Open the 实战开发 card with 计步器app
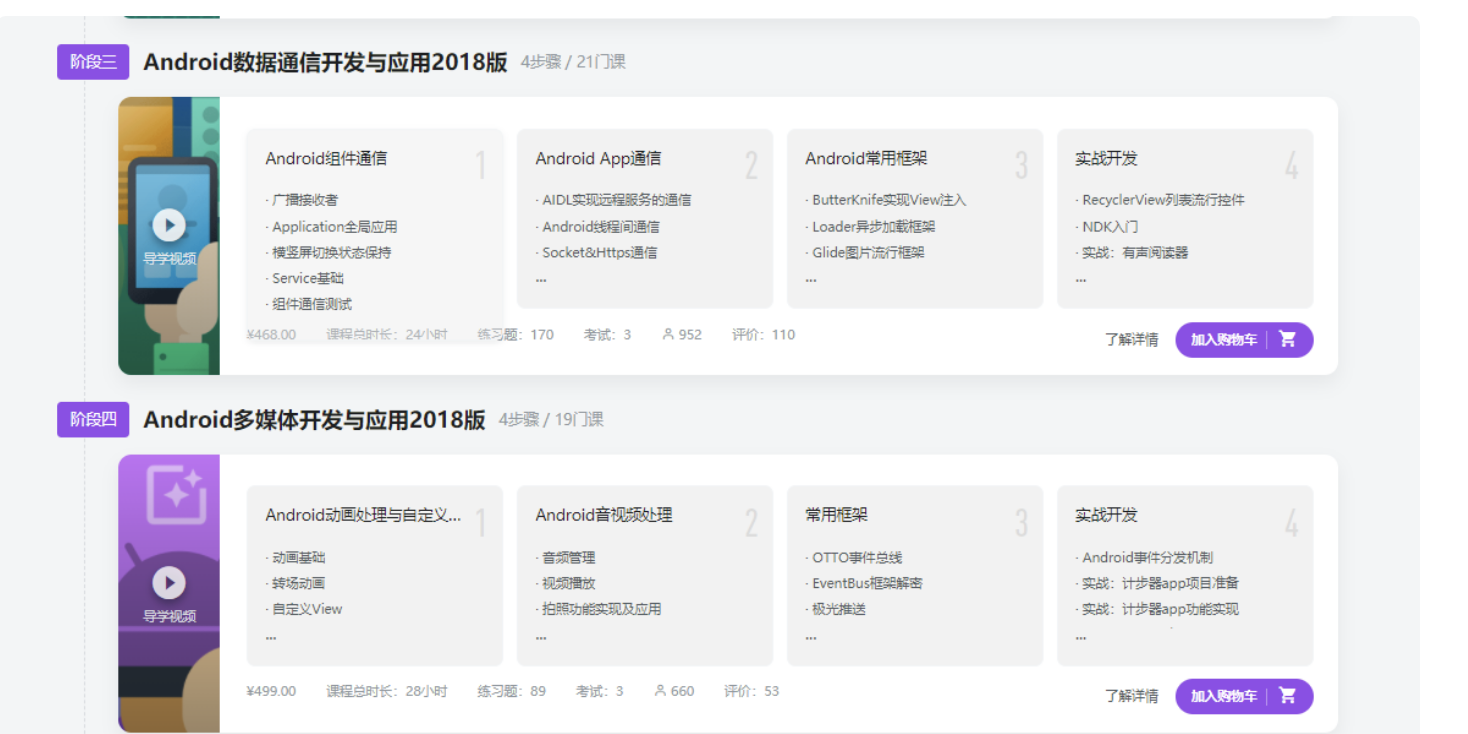 1185,576
